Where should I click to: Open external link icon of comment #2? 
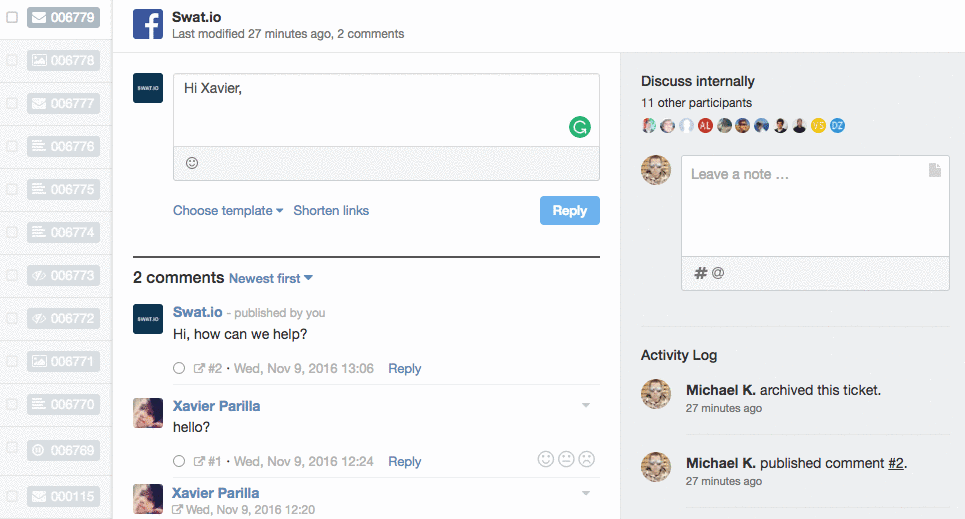point(199,368)
